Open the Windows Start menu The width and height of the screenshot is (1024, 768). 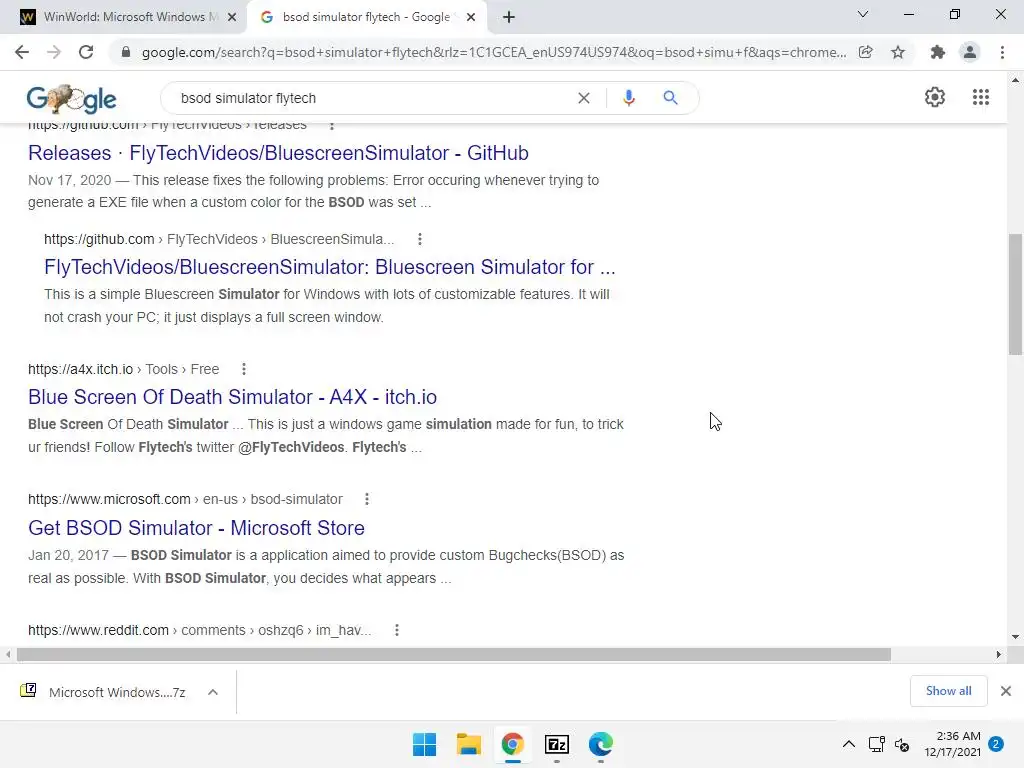click(x=424, y=744)
